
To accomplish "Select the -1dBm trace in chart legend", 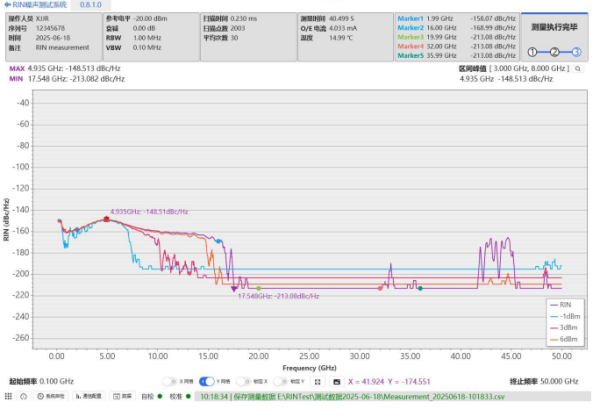I will point(564,315).
